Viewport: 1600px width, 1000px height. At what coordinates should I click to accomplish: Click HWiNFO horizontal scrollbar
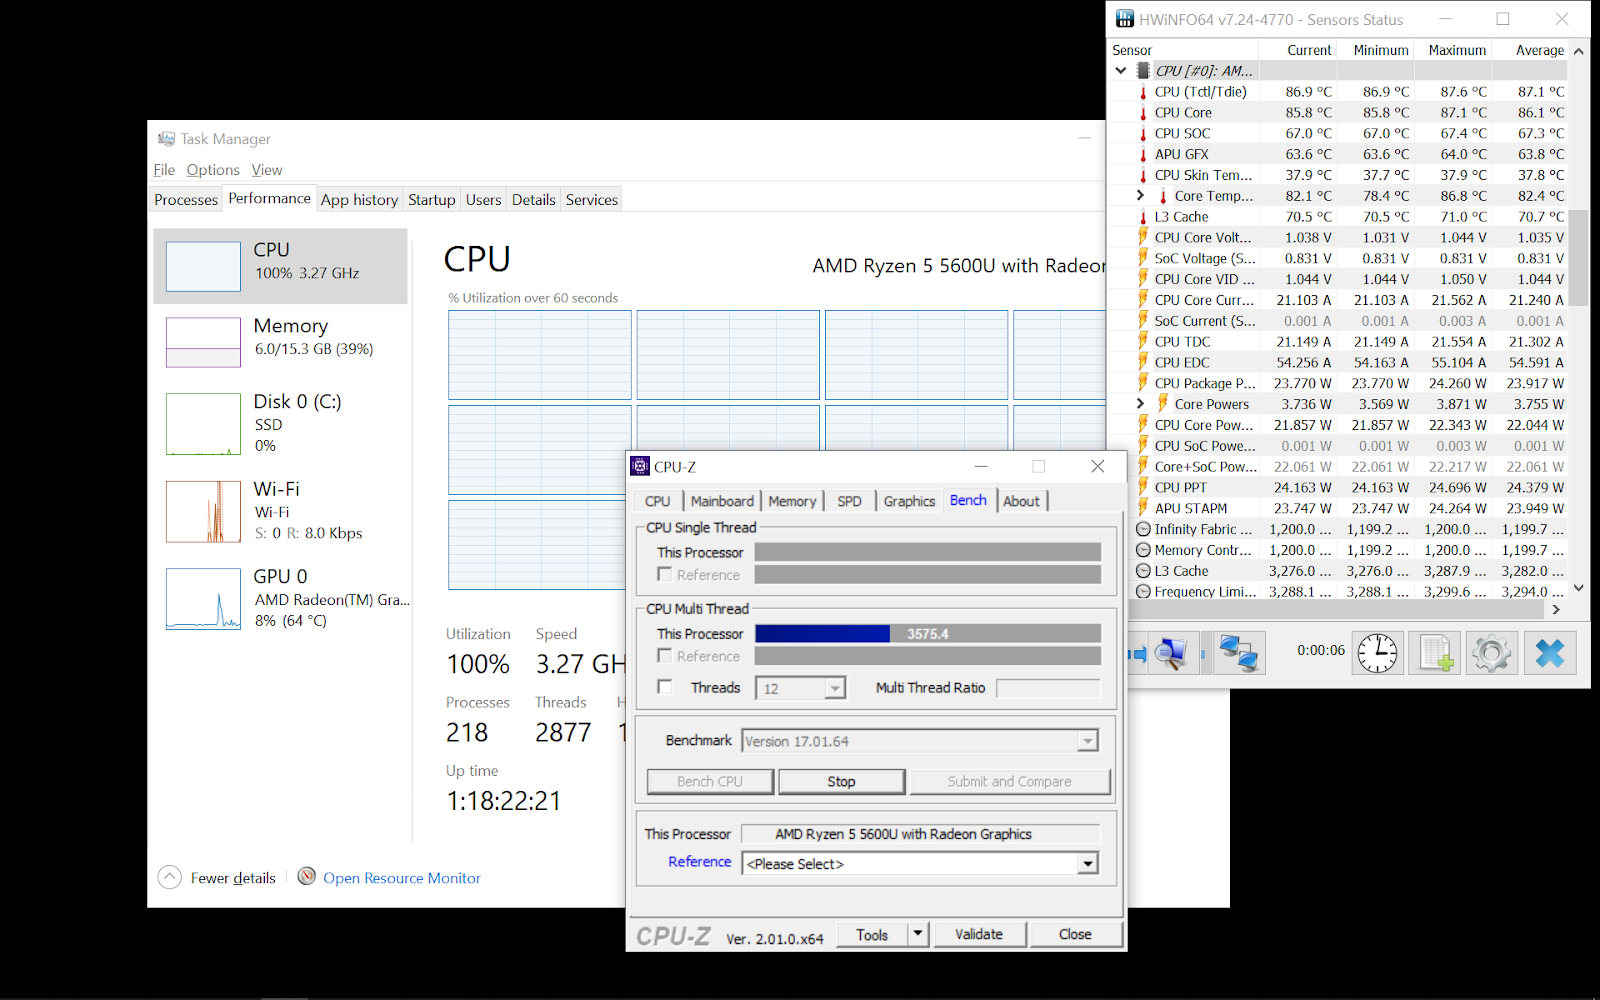1339,609
